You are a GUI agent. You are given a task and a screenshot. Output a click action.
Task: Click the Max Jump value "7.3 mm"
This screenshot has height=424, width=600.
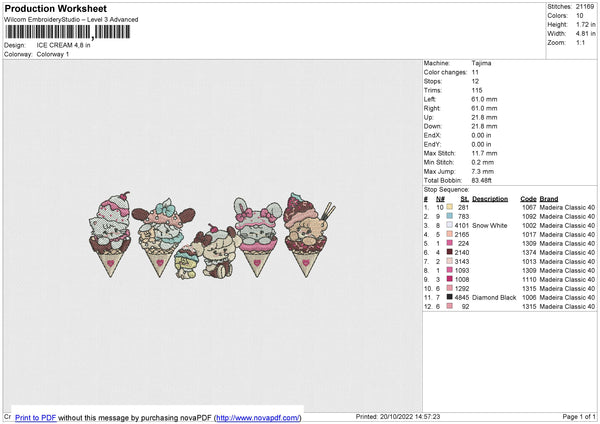point(483,171)
